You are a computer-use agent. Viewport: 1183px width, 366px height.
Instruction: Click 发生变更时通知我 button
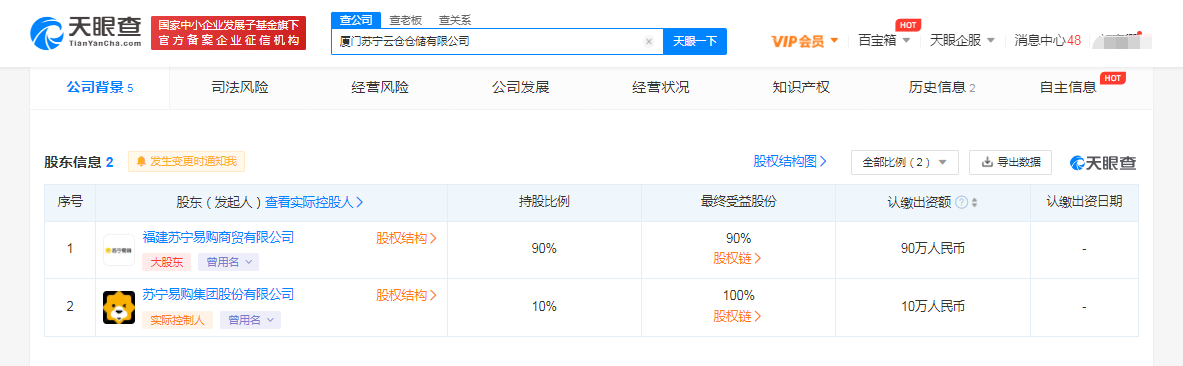[x=186, y=161]
